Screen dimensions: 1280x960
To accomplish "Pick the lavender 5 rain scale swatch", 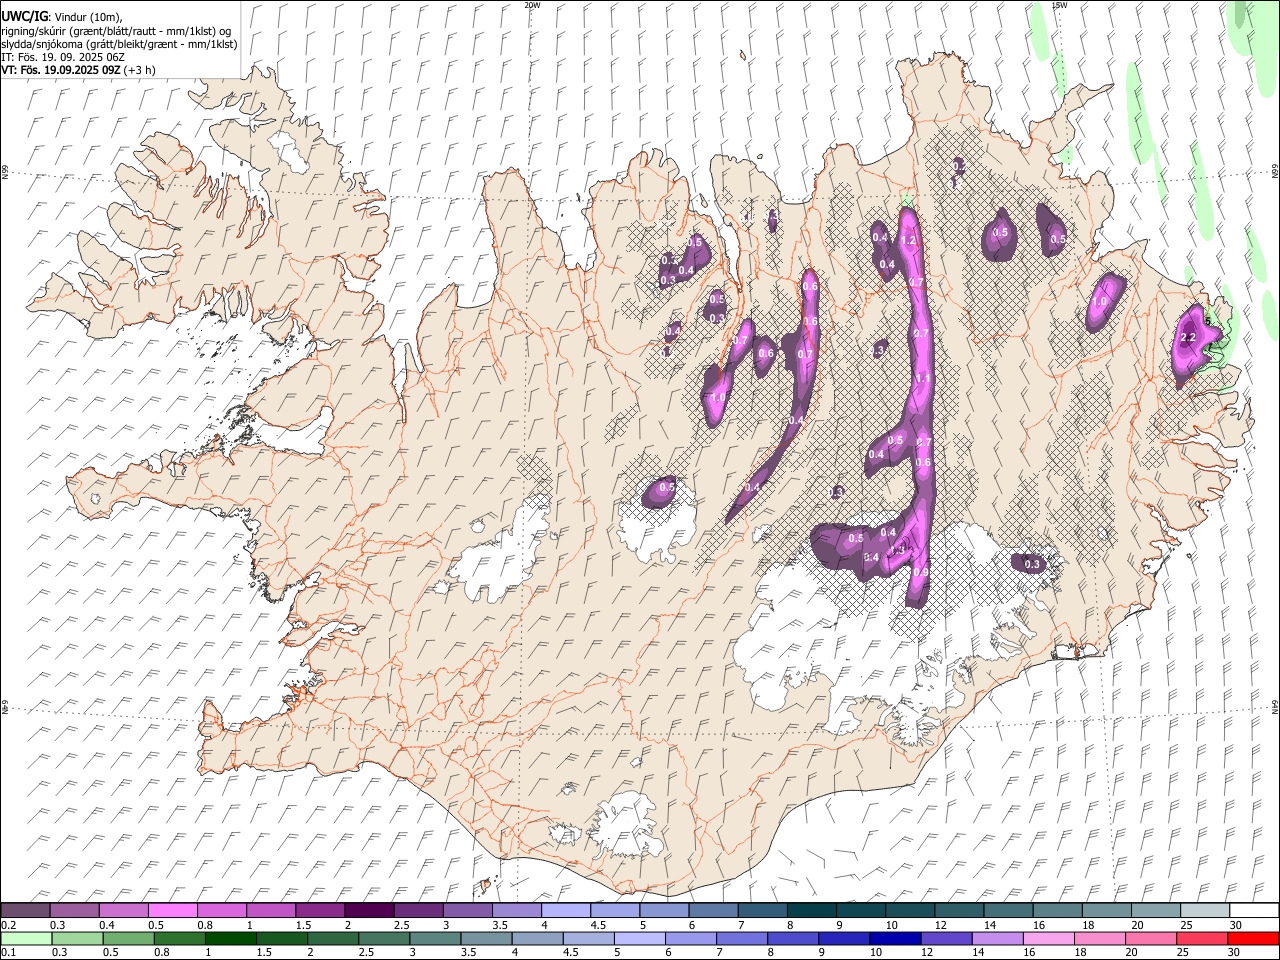I will 639,938.
